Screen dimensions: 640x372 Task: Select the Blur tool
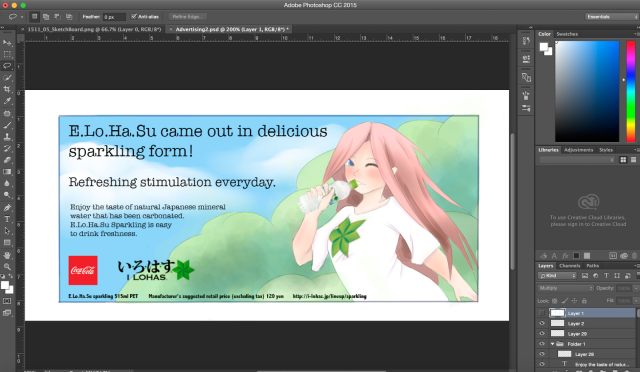(7, 183)
